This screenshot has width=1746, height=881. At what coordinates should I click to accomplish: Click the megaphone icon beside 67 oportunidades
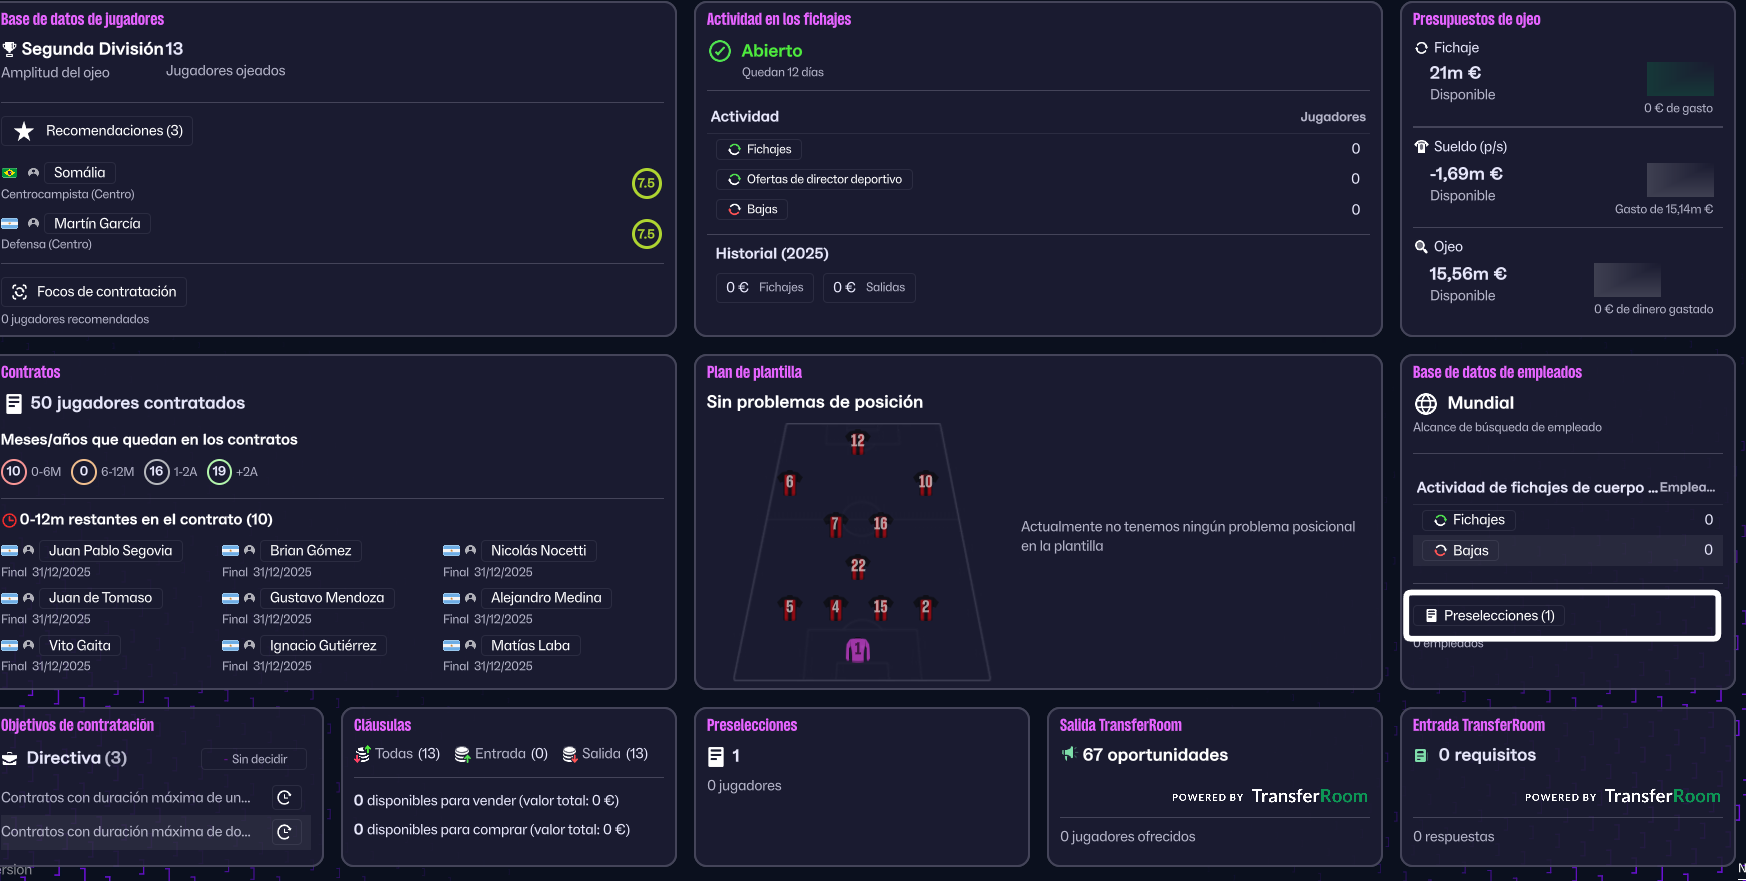(1069, 754)
